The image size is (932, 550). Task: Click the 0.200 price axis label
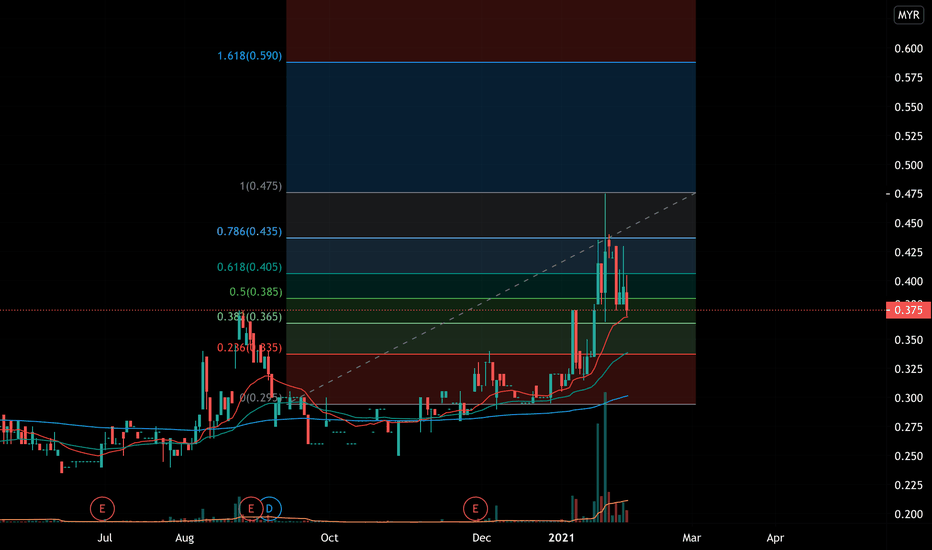pos(908,514)
